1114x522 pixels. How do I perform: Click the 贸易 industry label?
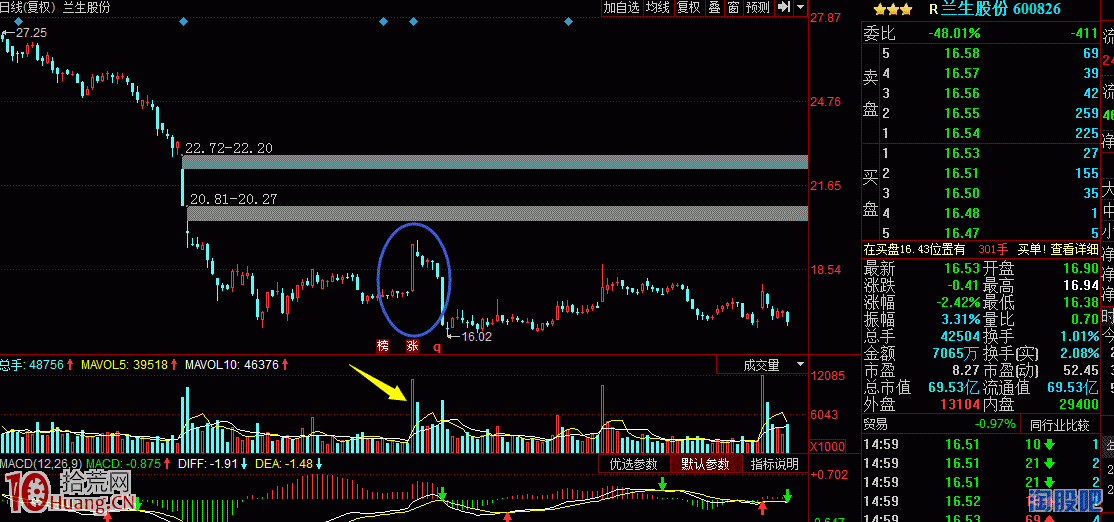[875, 425]
